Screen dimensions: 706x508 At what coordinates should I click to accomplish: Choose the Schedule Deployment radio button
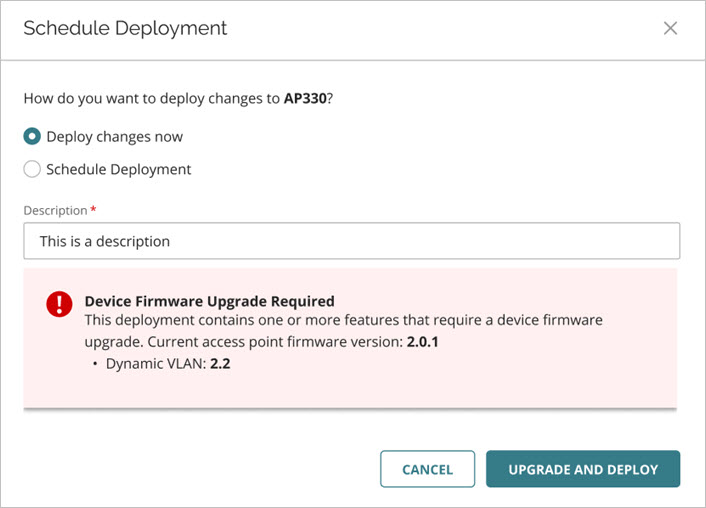[32, 169]
